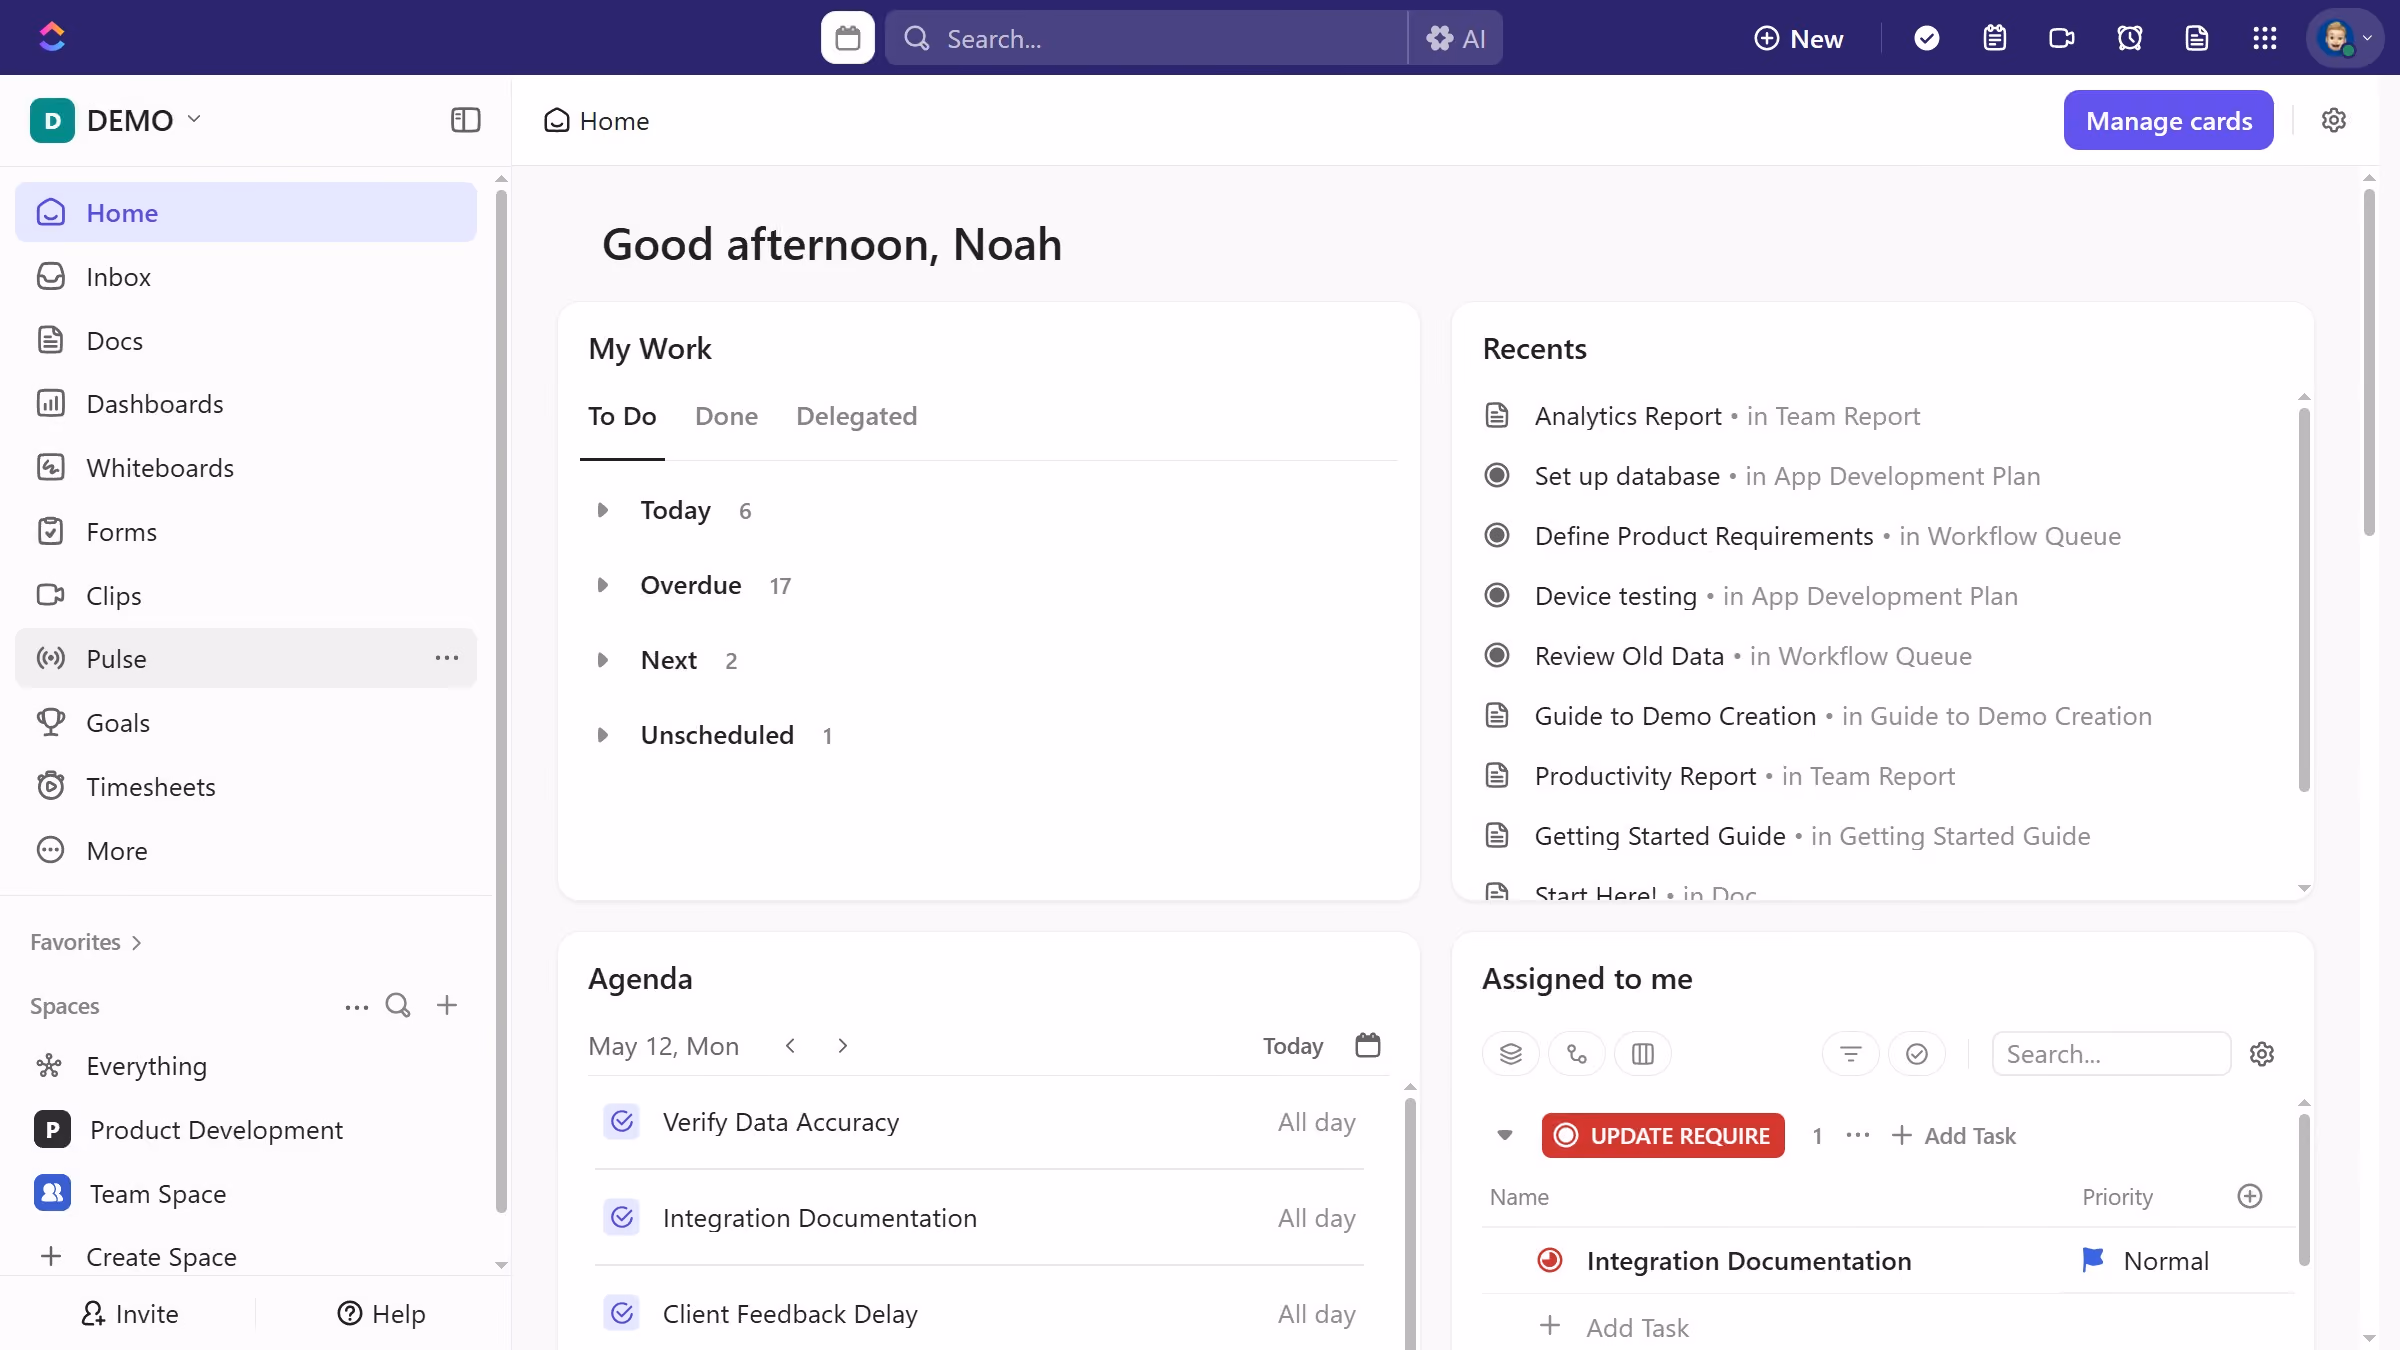
Task: Toggle the Integration Documentation agenda checkbox
Action: [621, 1217]
